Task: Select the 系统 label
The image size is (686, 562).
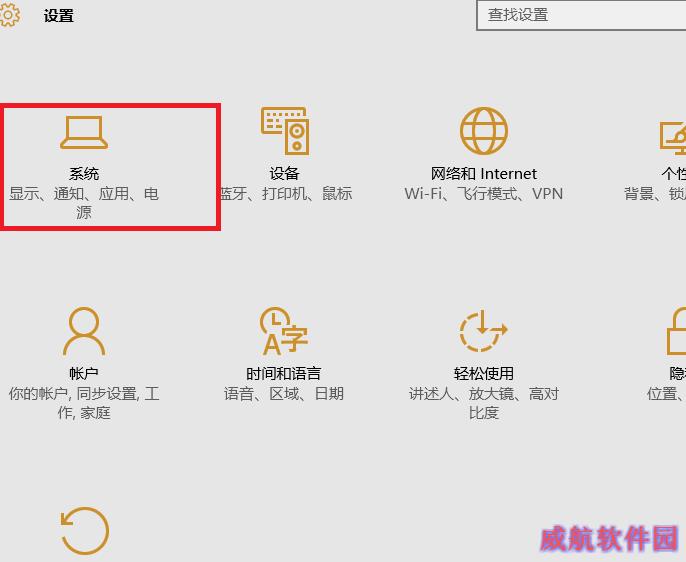Action: [84, 174]
